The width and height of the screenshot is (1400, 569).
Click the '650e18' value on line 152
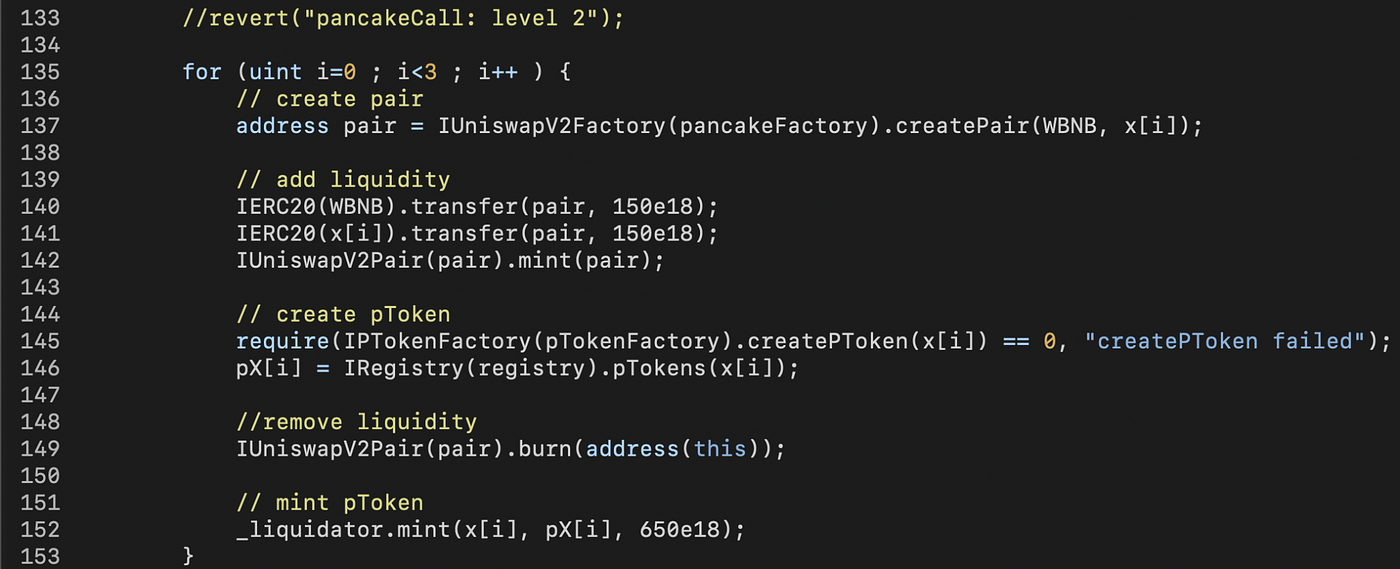point(679,530)
